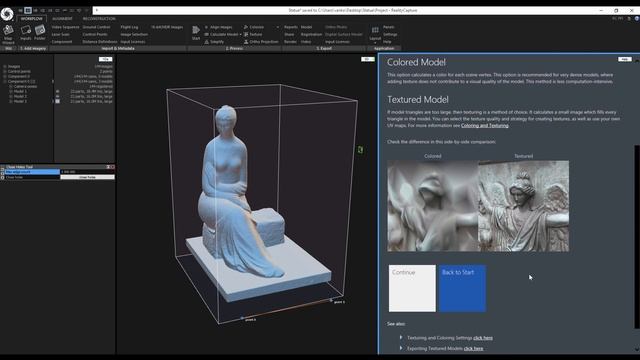The height and width of the screenshot is (360, 640).
Task: Switch to the ALIGNMENT ribbon tab
Action: point(62,19)
